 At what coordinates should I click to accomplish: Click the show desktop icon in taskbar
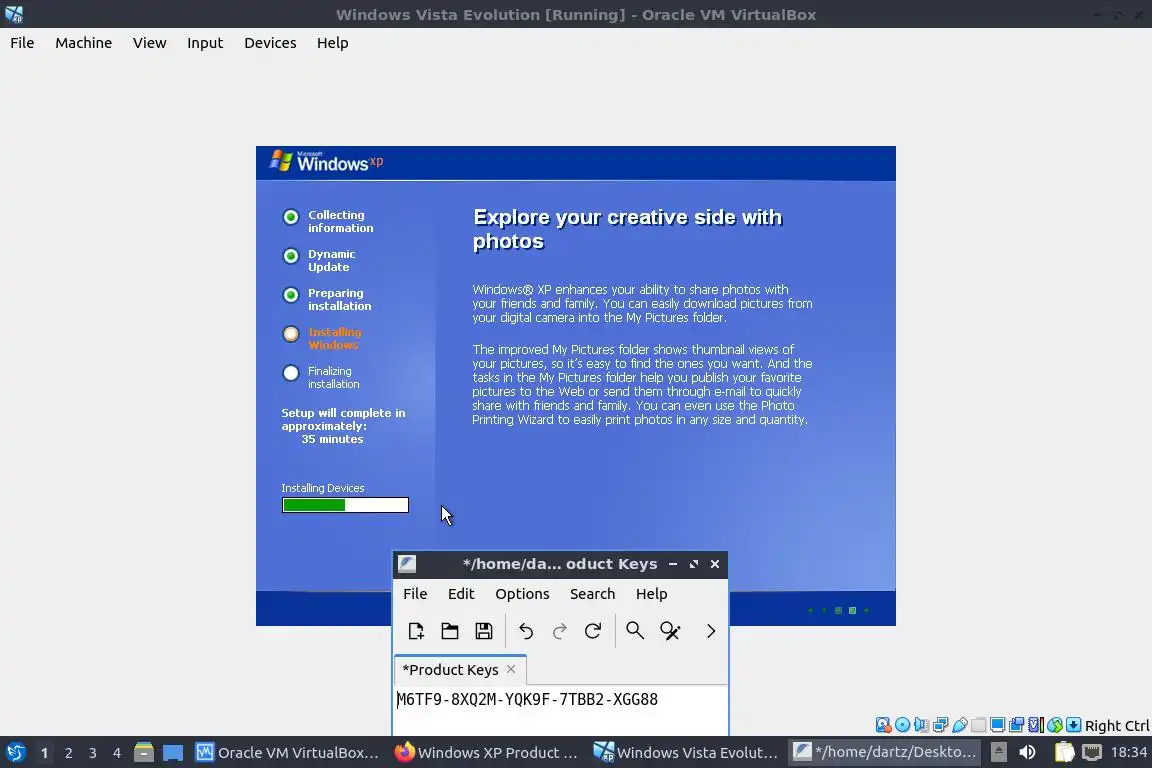coord(173,753)
